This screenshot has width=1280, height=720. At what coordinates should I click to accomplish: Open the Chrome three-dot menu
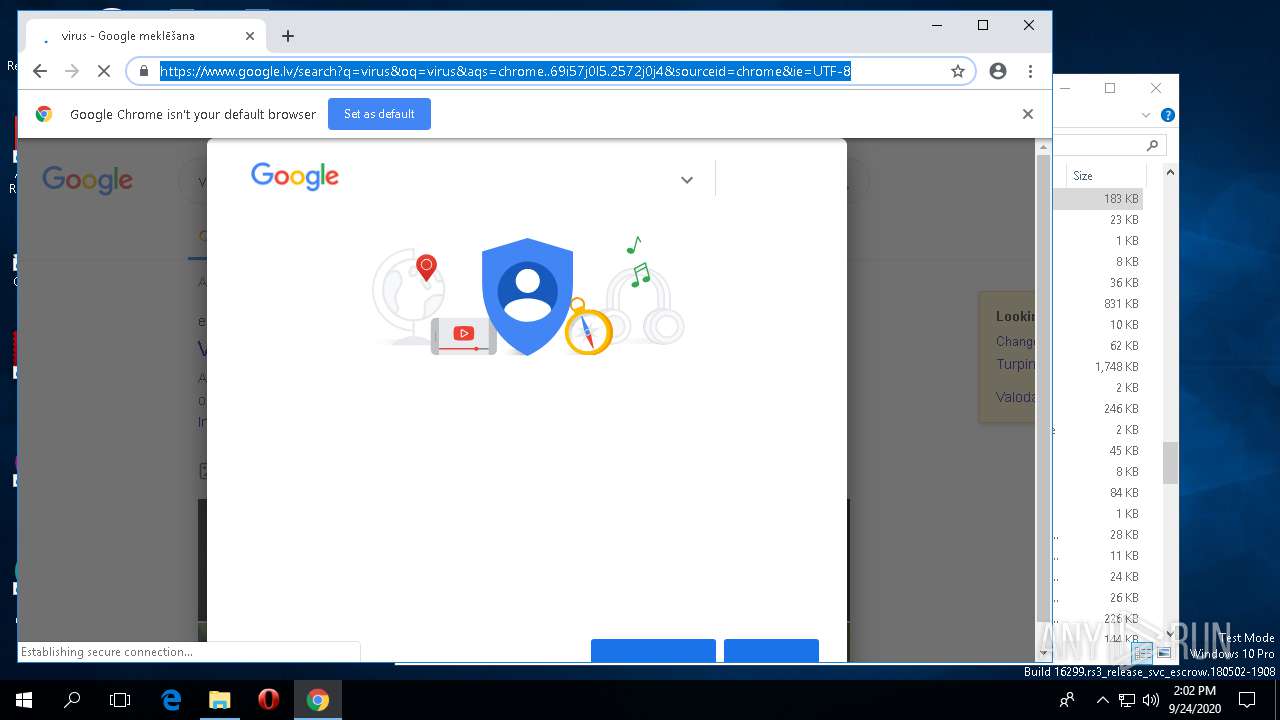1030,71
